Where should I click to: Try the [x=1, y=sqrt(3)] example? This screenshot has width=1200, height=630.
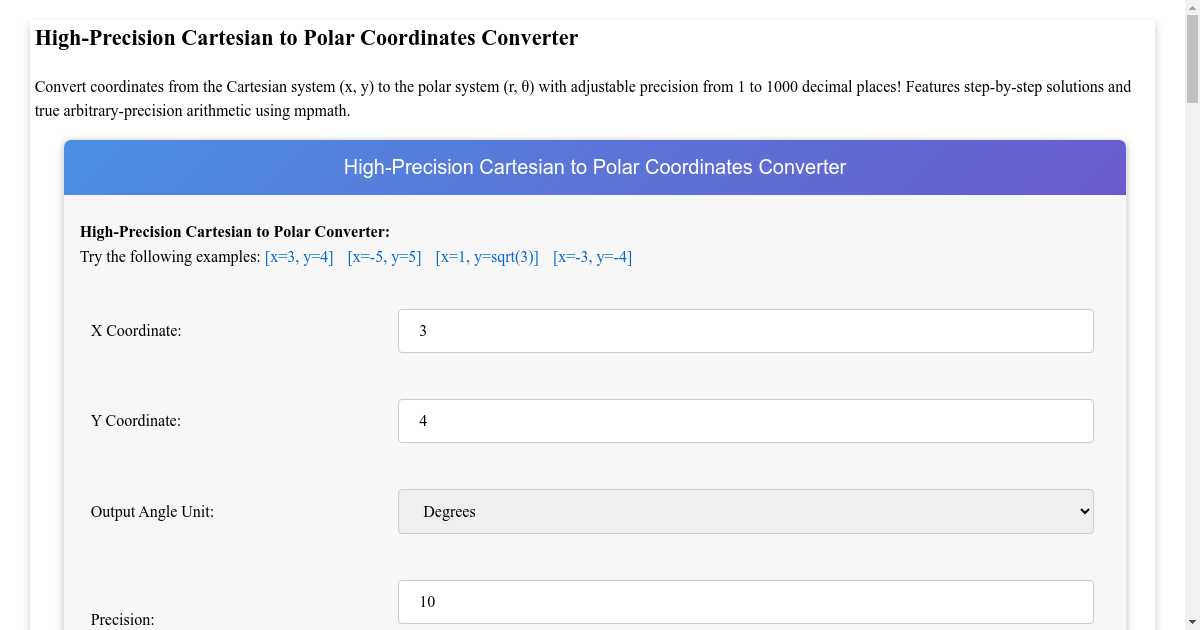tap(487, 257)
